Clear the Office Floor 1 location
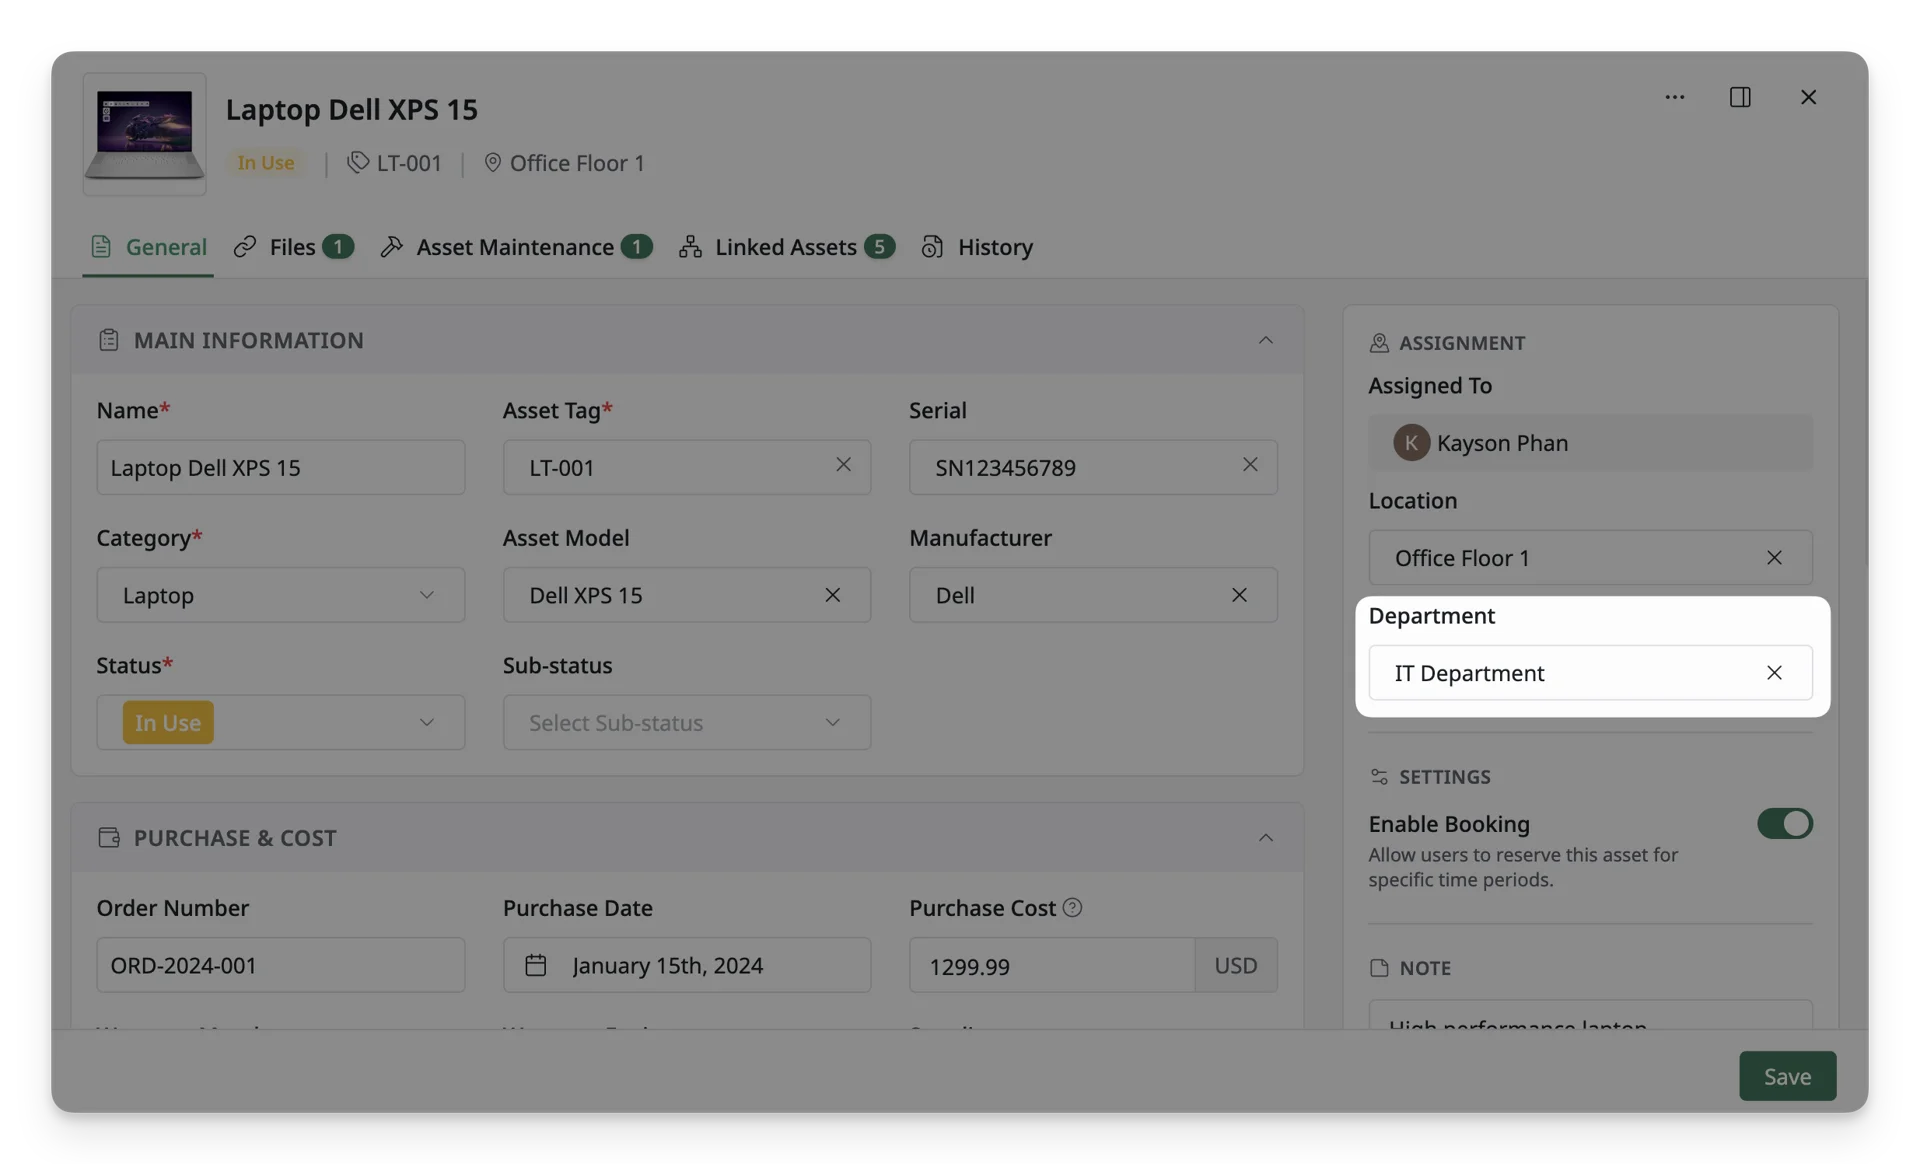The width and height of the screenshot is (1920, 1164). coord(1773,558)
